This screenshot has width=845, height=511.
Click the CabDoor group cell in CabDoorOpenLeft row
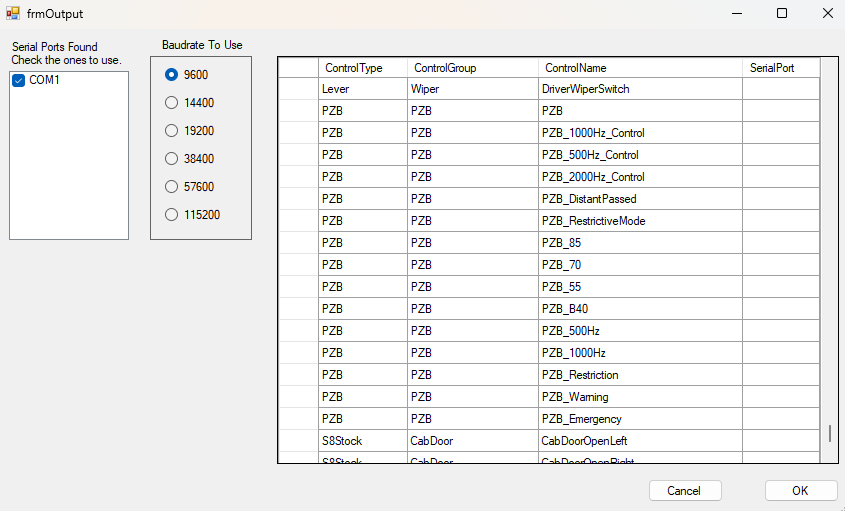pyautogui.click(x=473, y=441)
